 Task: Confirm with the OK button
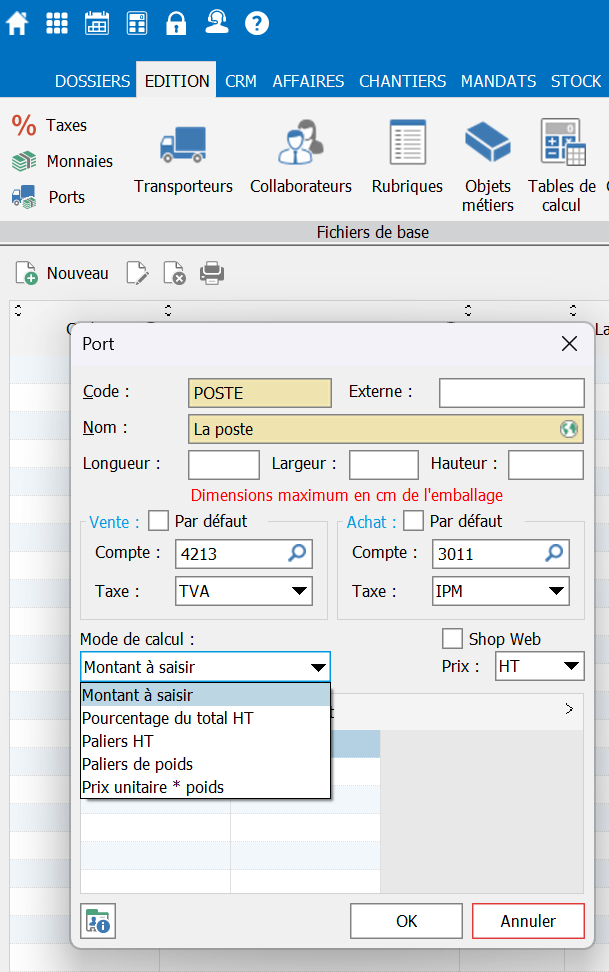(406, 921)
